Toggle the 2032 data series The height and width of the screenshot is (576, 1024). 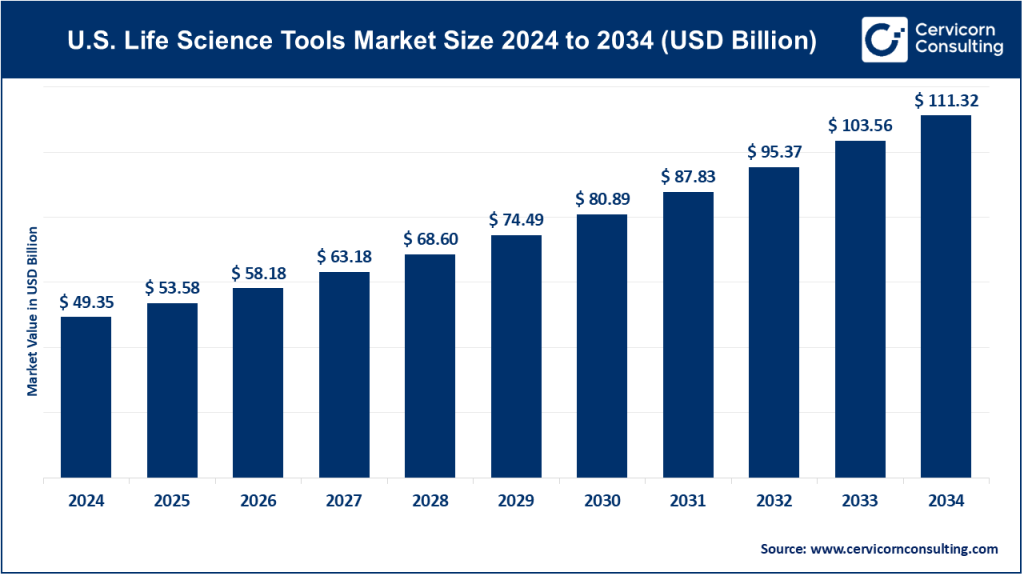point(774,325)
